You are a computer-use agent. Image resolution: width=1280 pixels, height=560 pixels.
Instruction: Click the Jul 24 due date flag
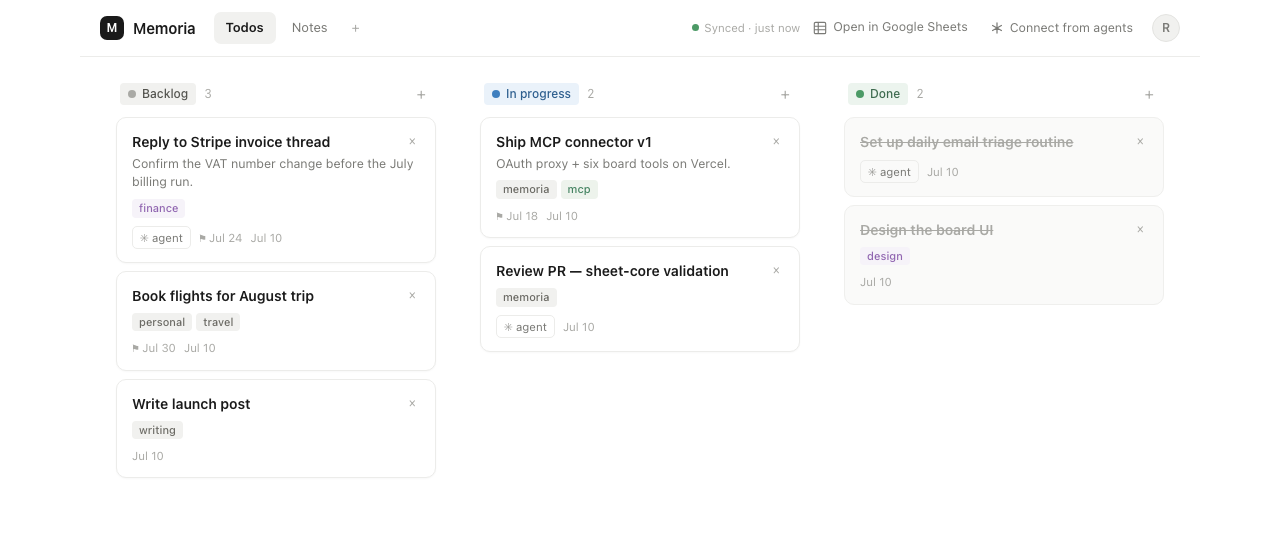coord(220,238)
